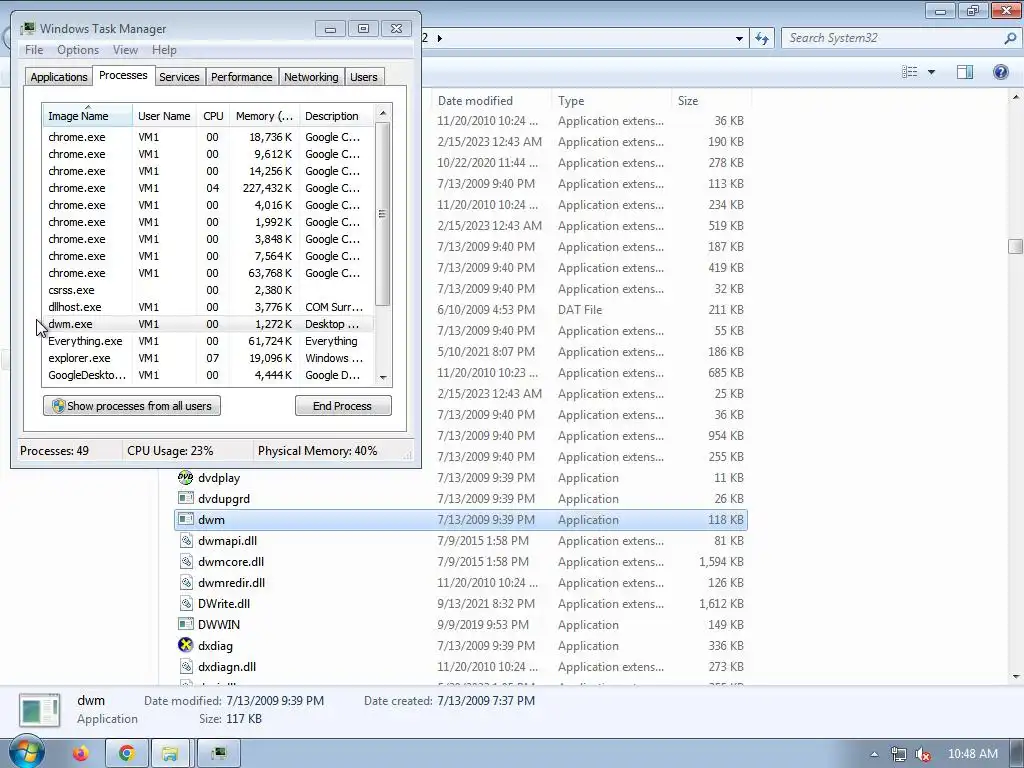This screenshot has height=768, width=1024.
Task: Click the process list scrollbar thumb
Action: click(x=383, y=214)
